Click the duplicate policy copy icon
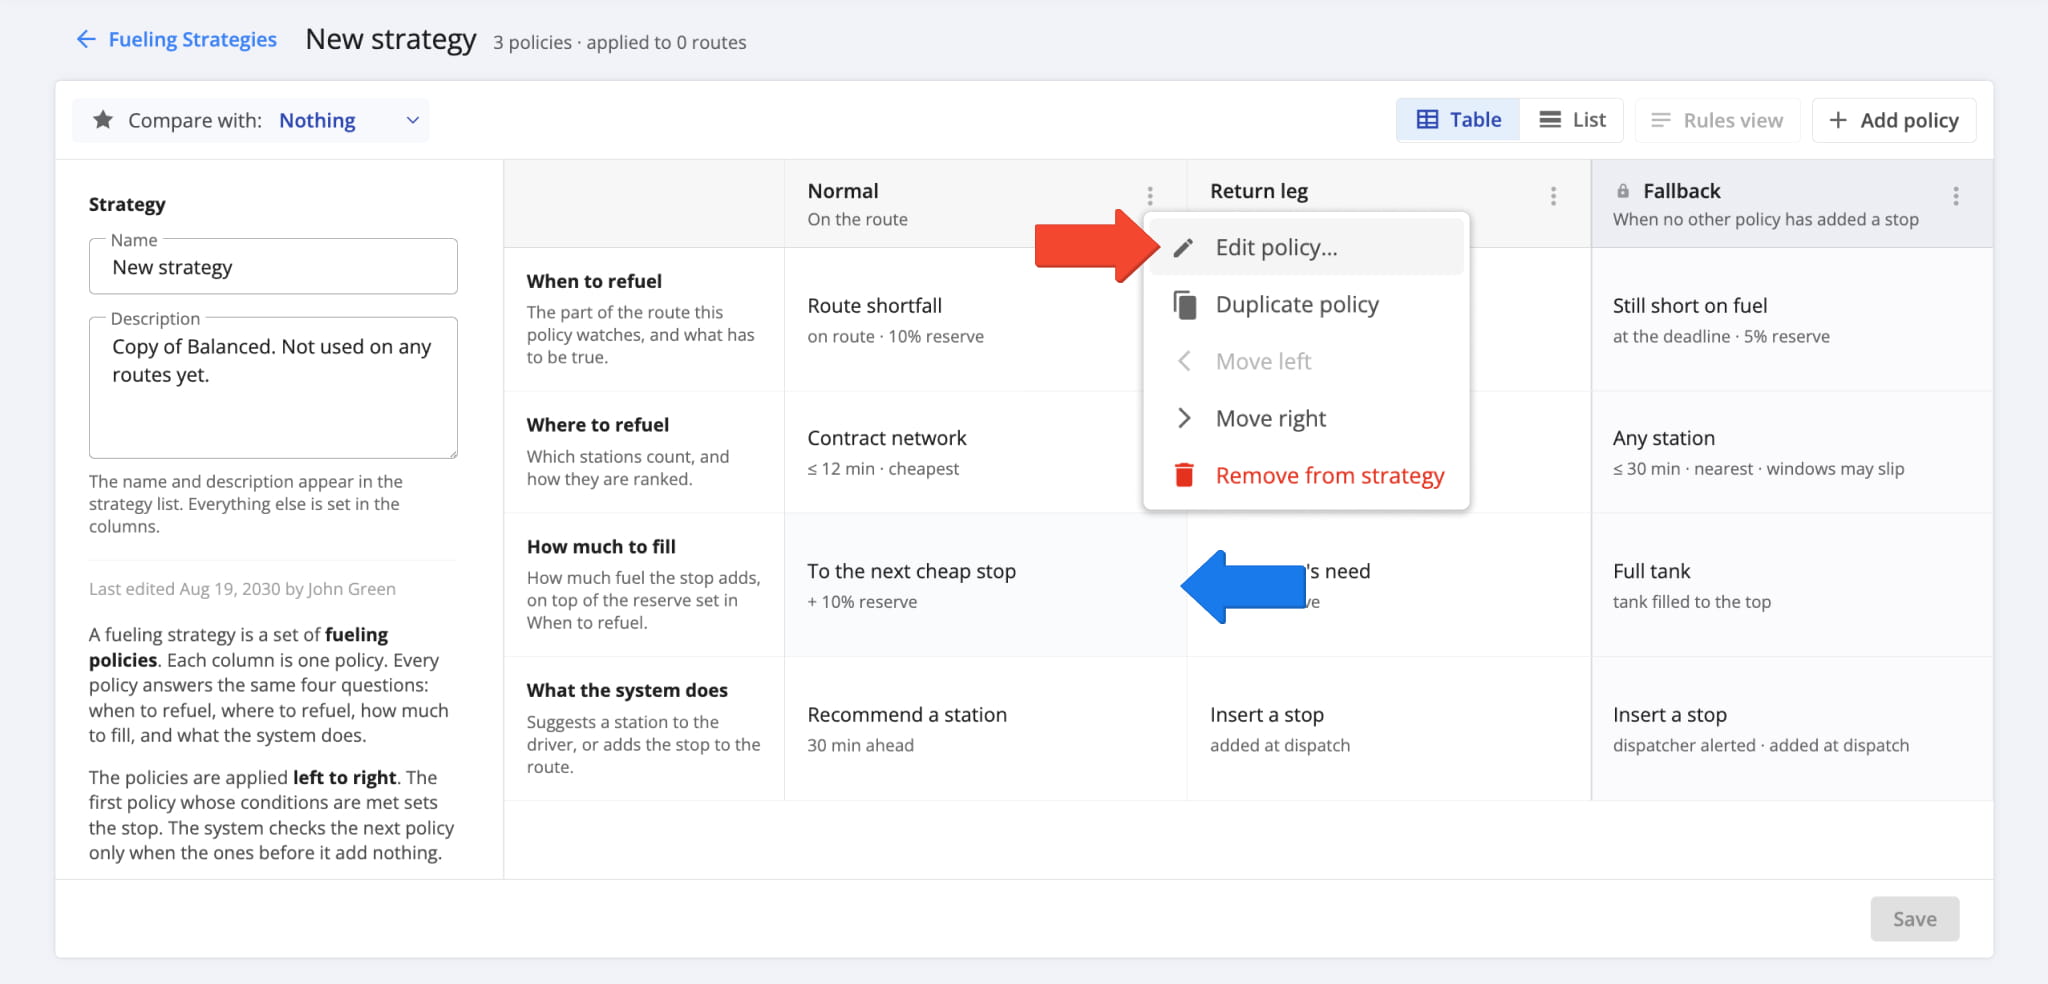This screenshot has height=984, width=2048. point(1184,305)
